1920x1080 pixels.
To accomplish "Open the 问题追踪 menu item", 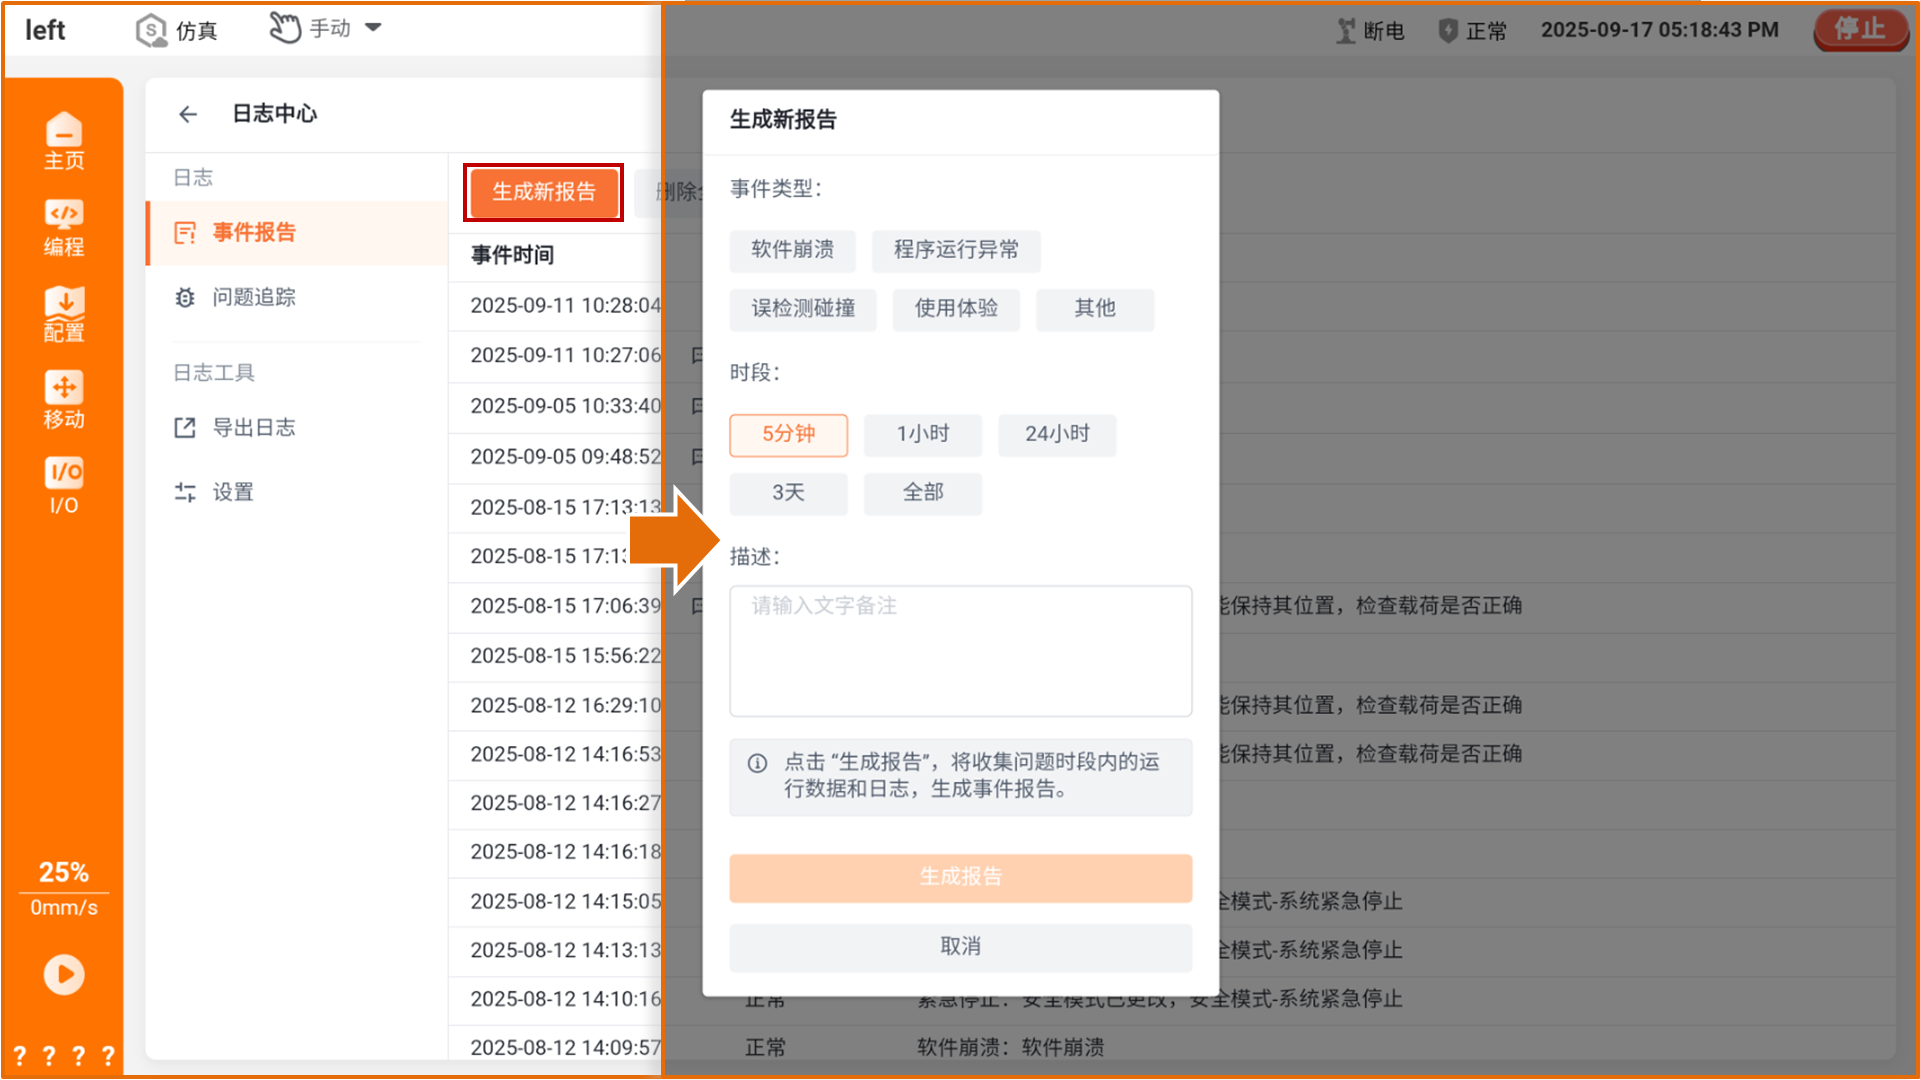I will [x=253, y=297].
